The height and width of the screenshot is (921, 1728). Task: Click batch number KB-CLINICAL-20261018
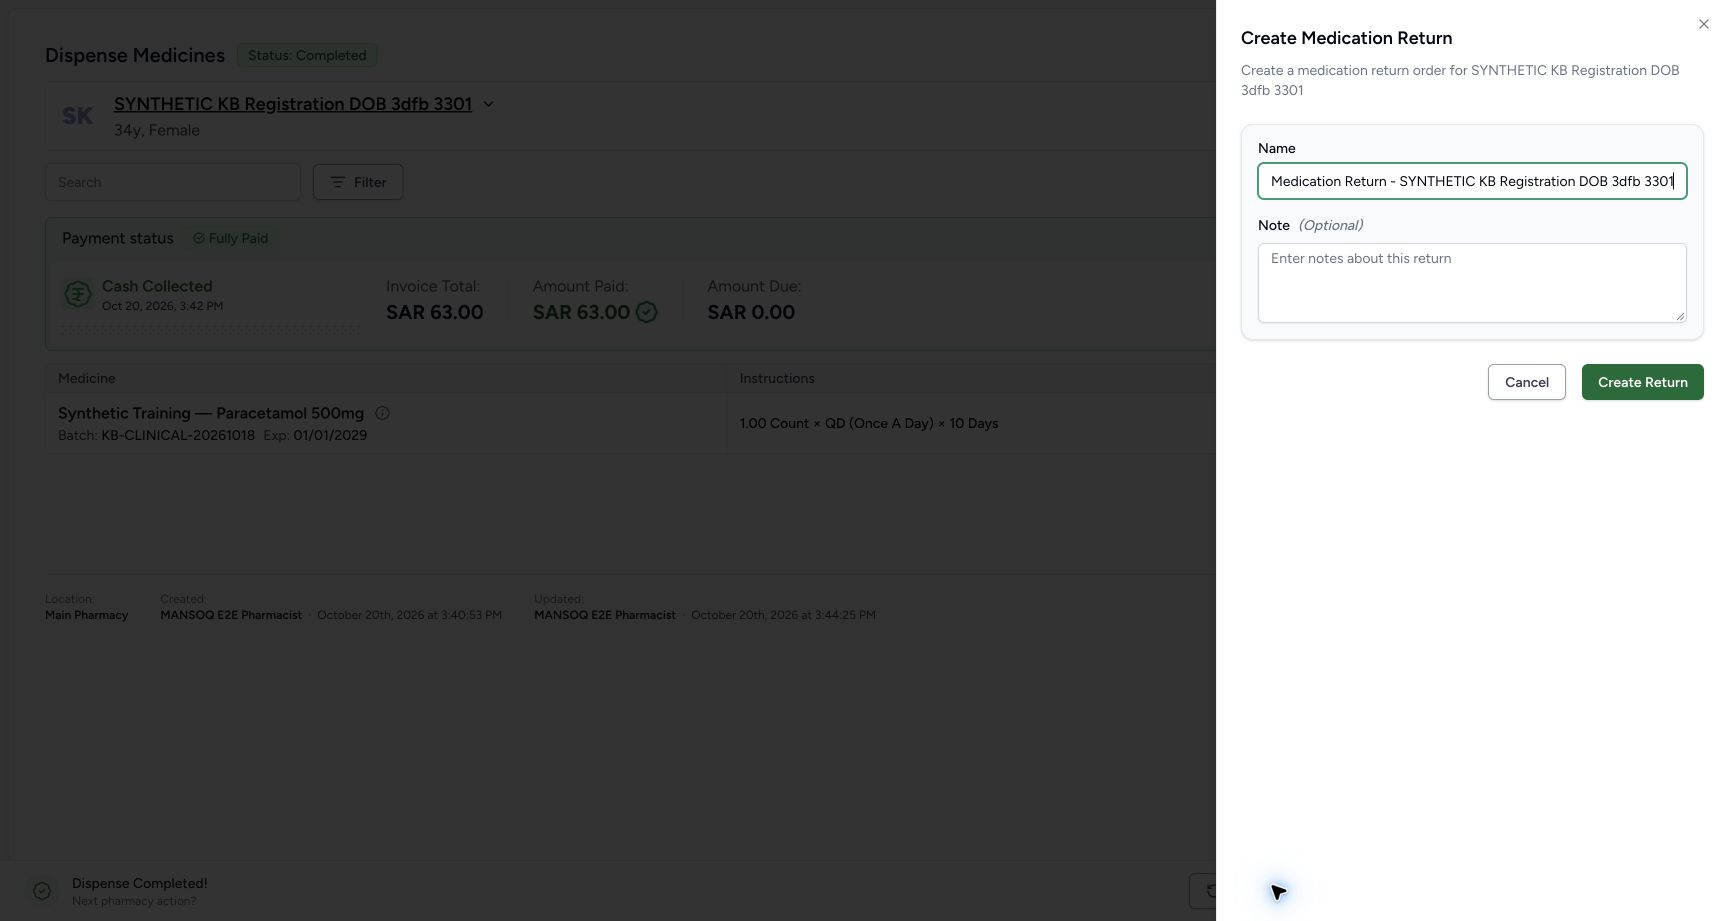tap(178, 435)
